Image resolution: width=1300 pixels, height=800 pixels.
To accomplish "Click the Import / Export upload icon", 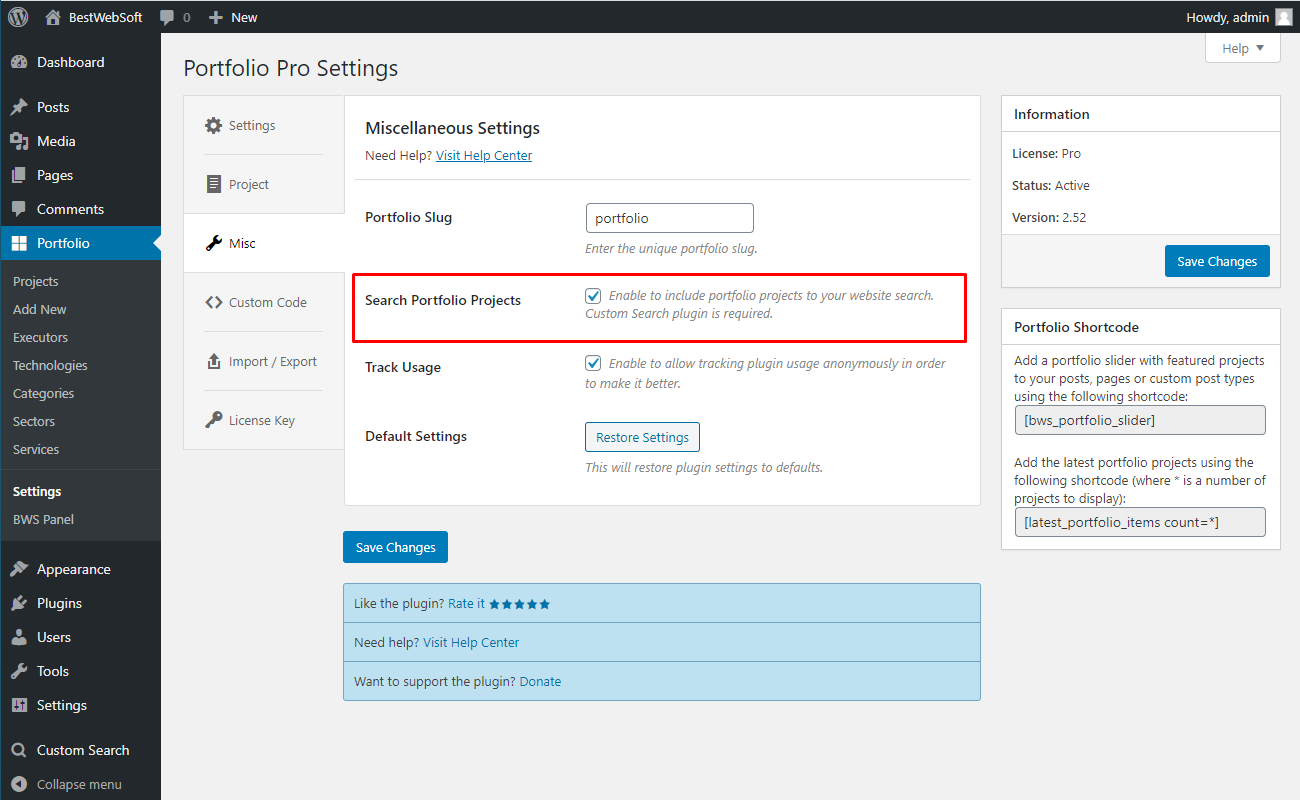I will tap(213, 361).
